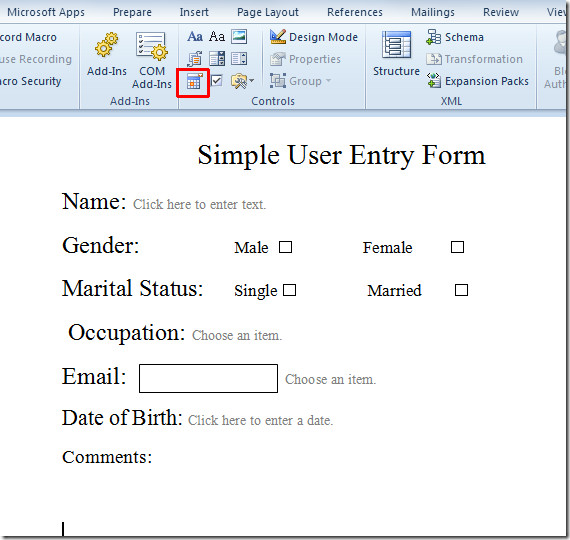
Task: Check the Female checkbox
Action: (457, 247)
